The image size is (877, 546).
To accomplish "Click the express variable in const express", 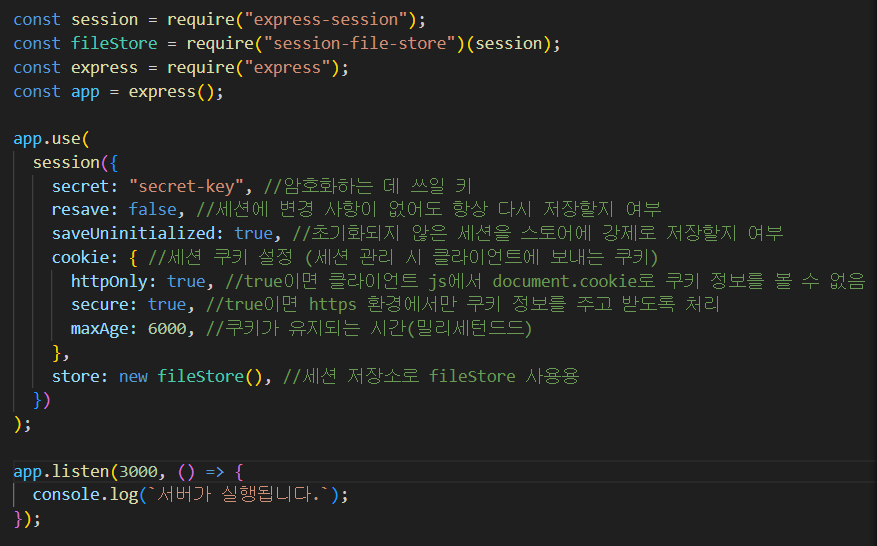I will (105, 68).
